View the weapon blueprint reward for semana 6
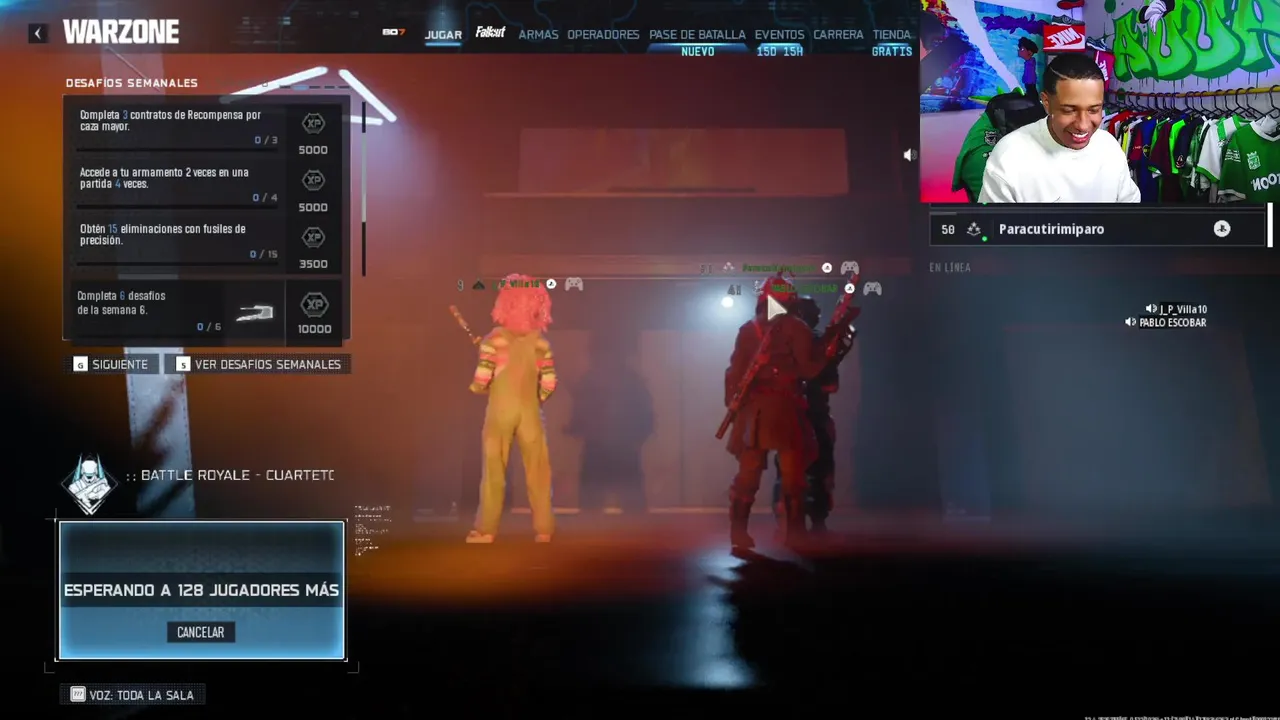Image resolution: width=1280 pixels, height=720 pixels. 254,313
